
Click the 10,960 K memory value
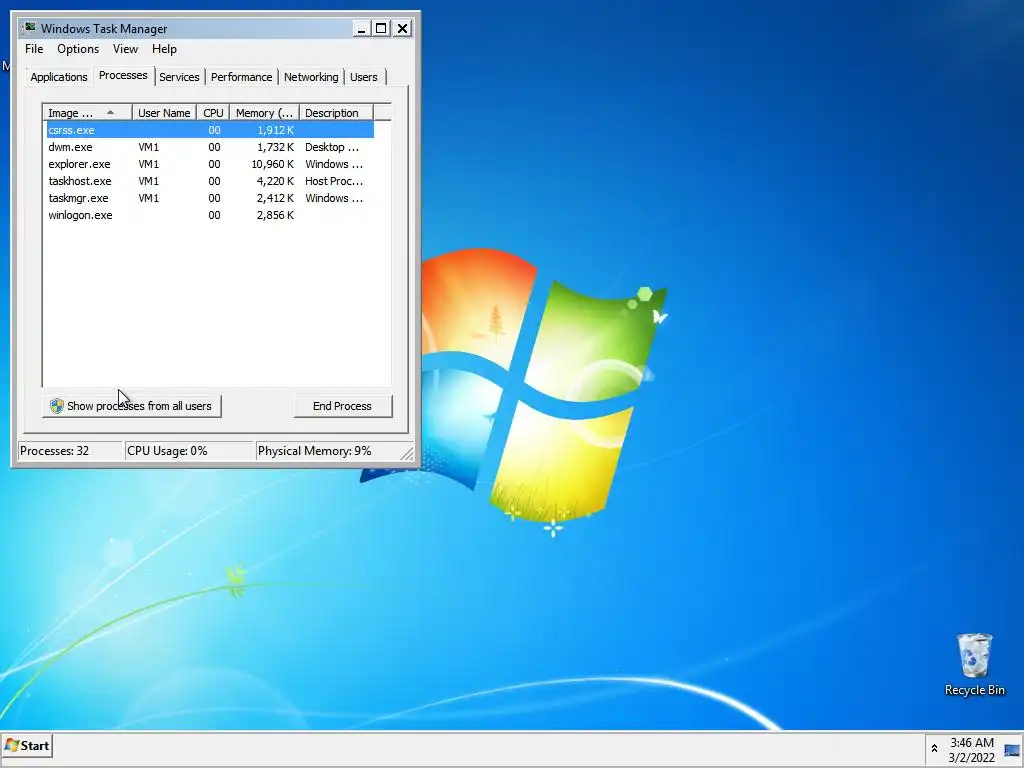pyautogui.click(x=272, y=164)
